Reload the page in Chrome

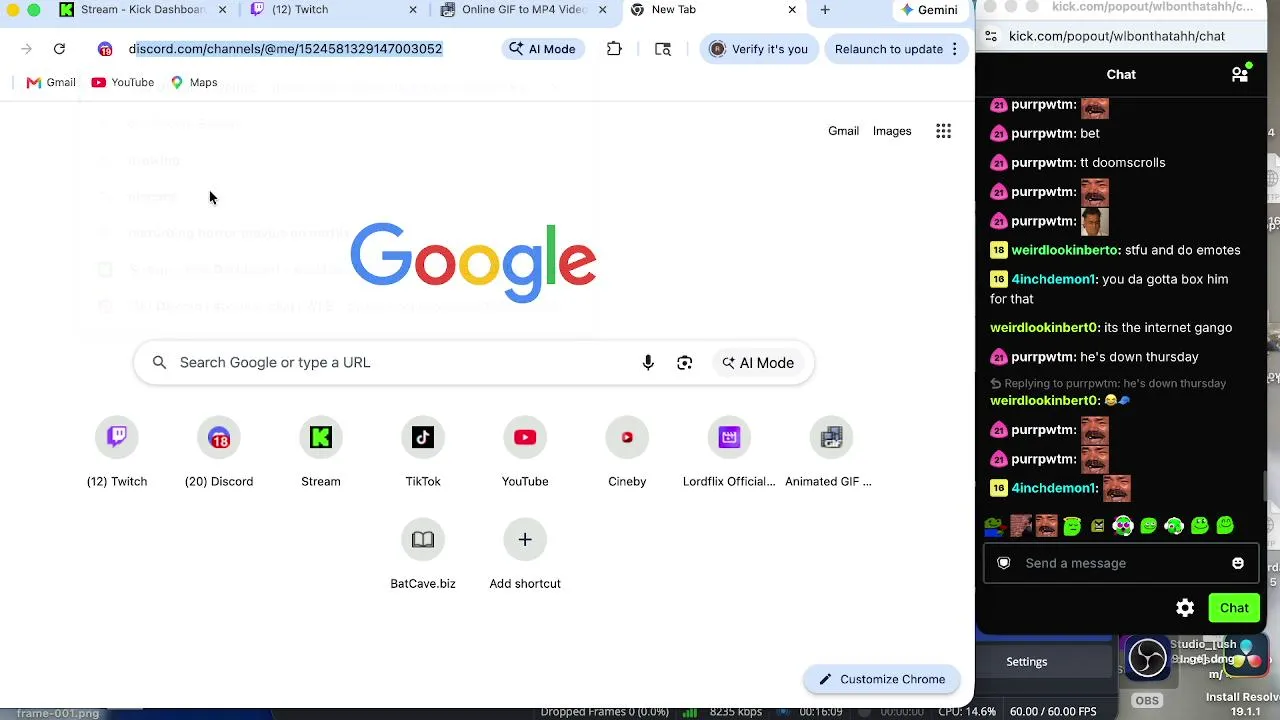[59, 49]
